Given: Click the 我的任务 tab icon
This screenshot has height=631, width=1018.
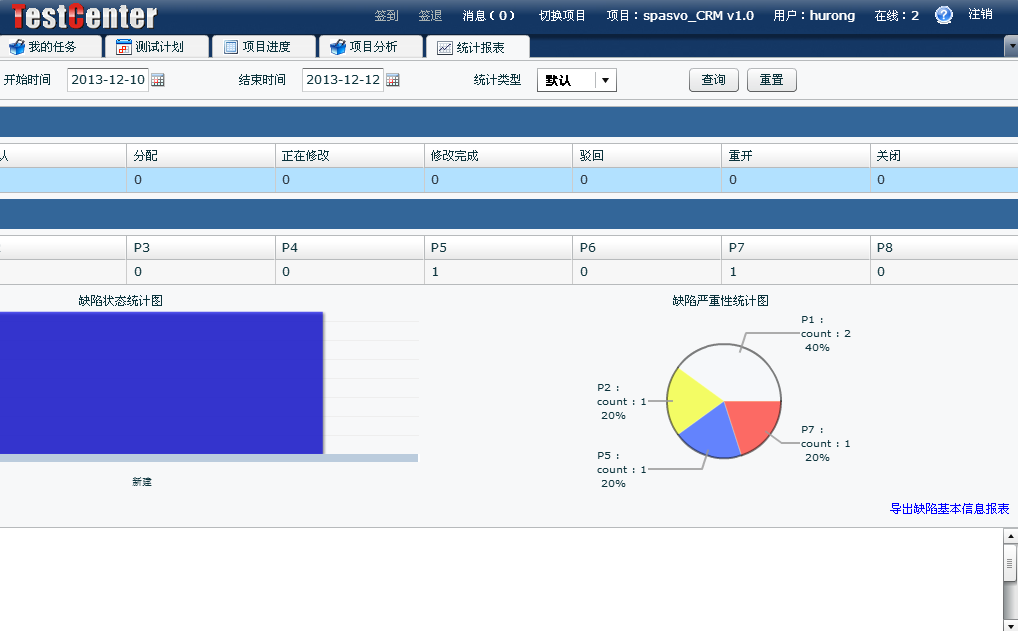Looking at the screenshot, I should pos(16,47).
